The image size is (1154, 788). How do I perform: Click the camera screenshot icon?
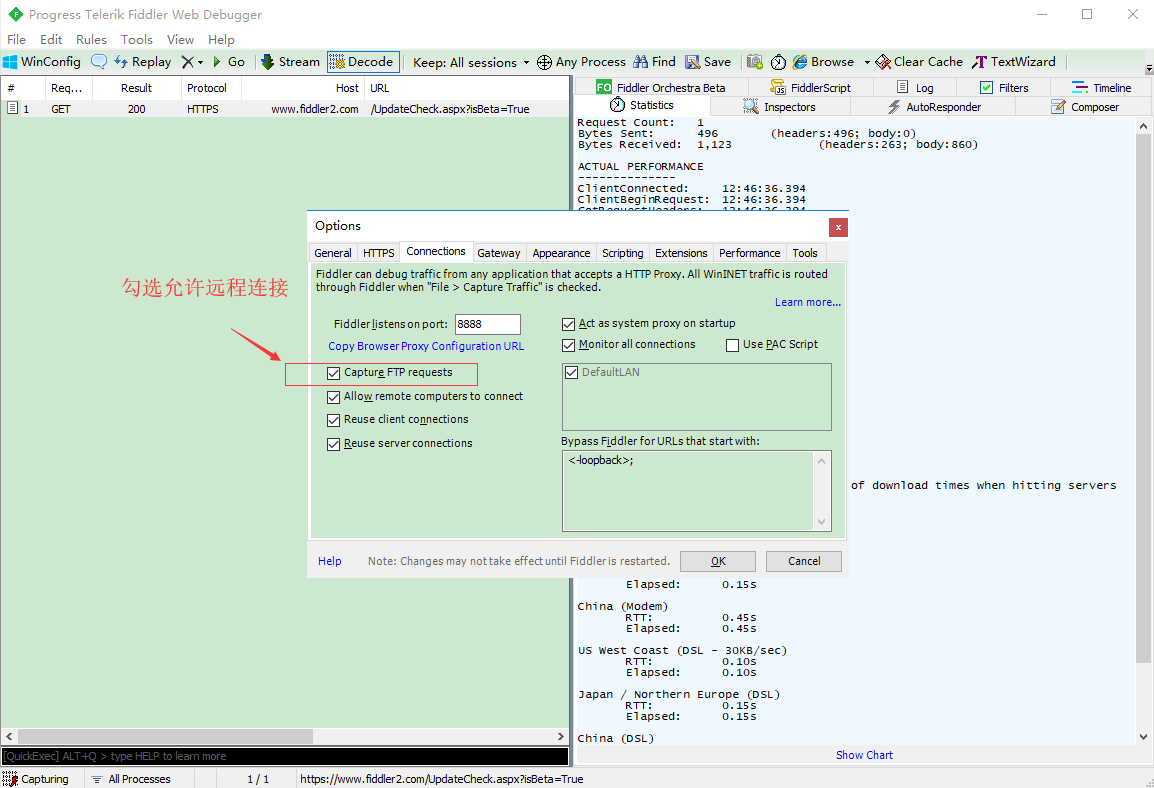pos(755,62)
